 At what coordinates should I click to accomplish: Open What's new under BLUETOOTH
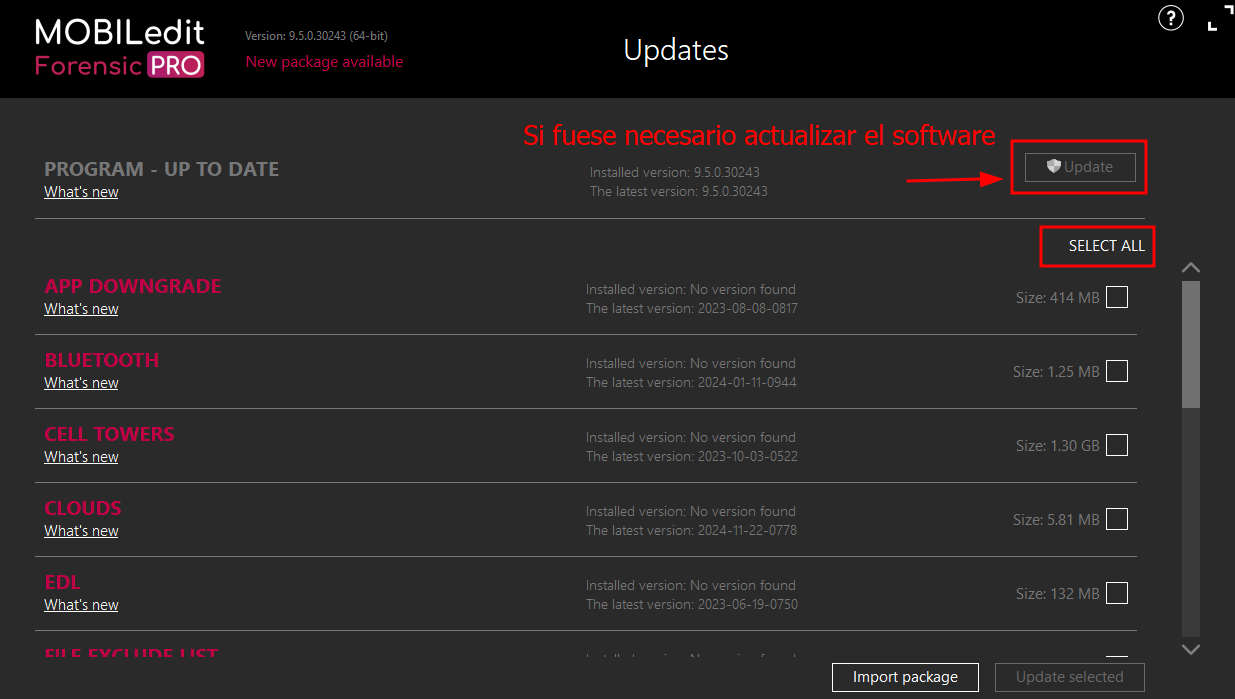[81, 383]
